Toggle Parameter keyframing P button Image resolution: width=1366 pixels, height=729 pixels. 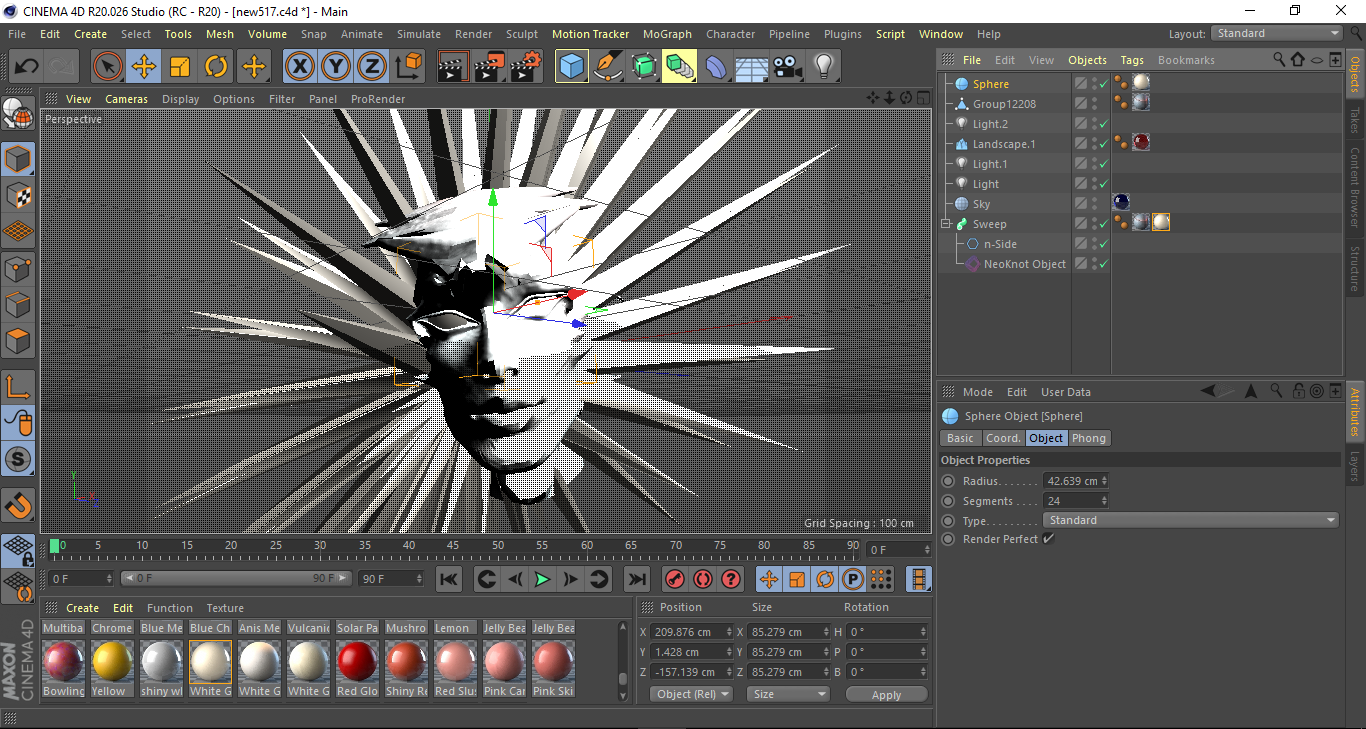[853, 579]
